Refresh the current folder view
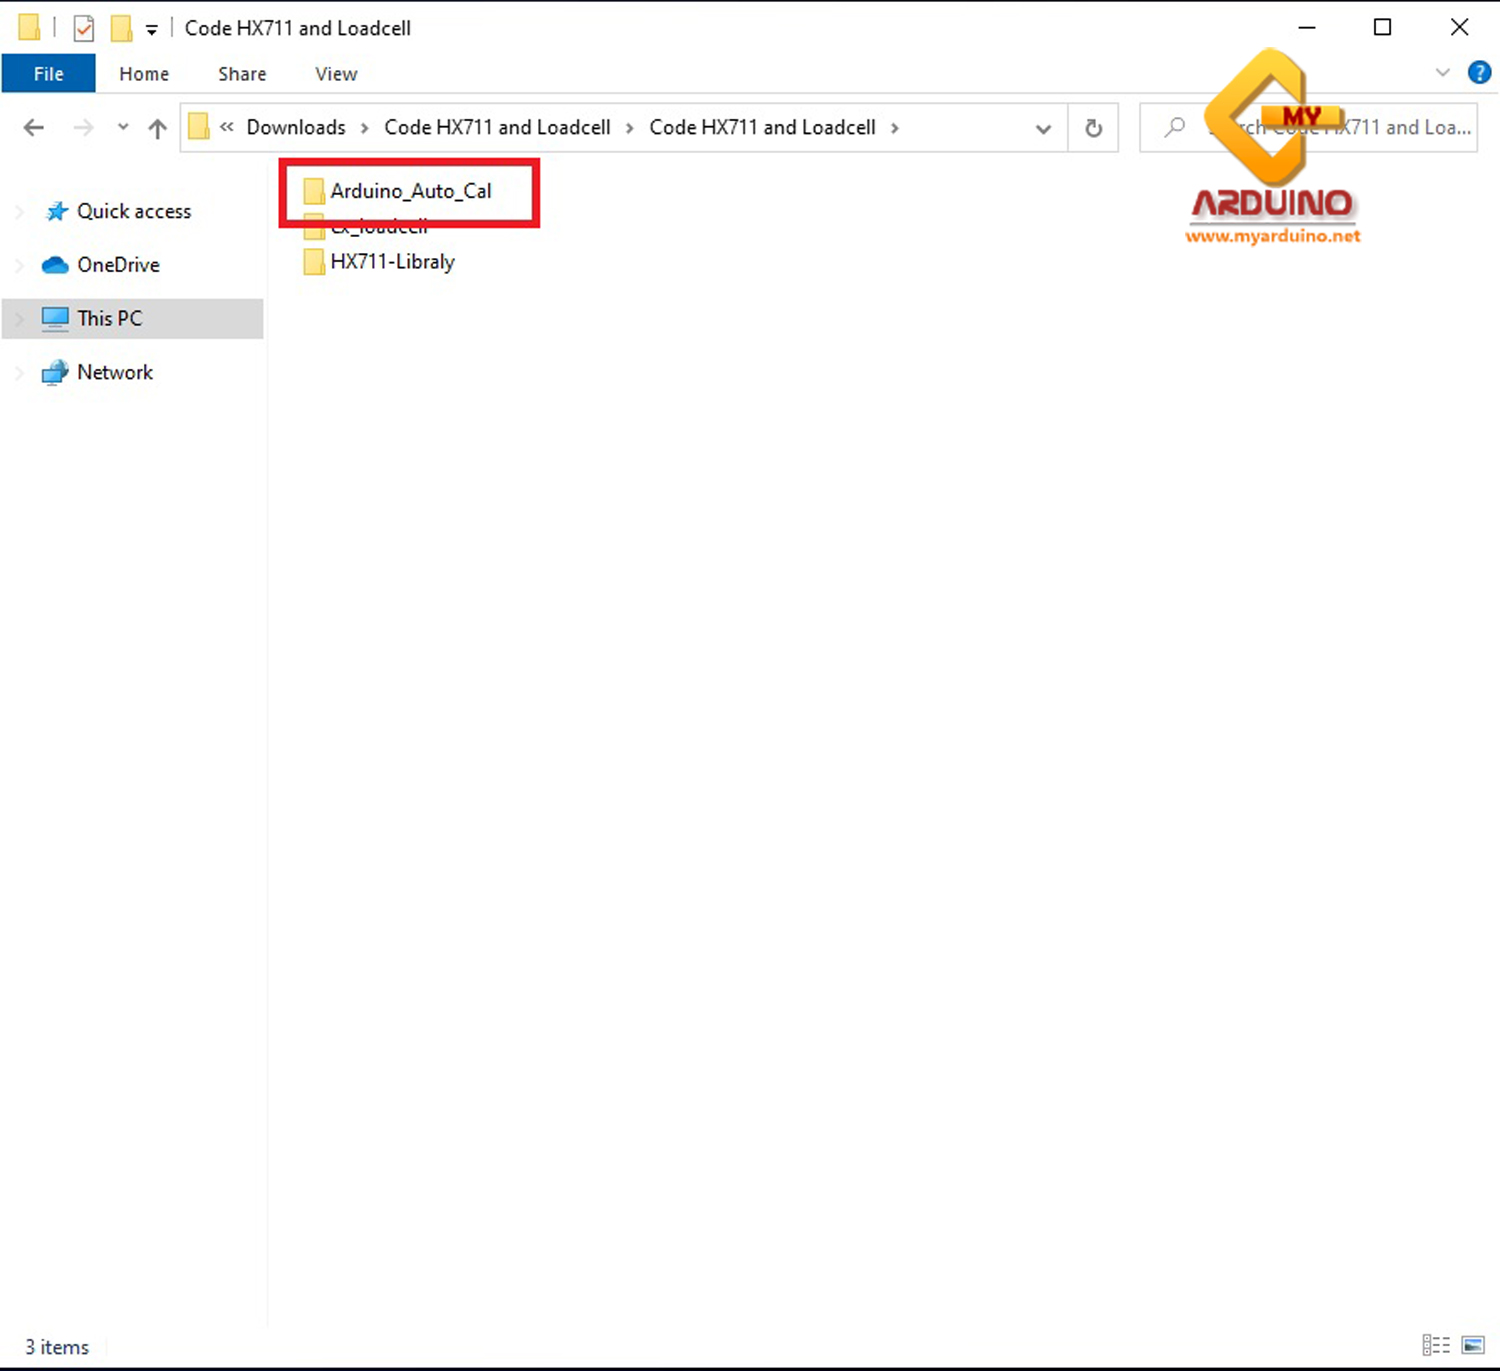 pos(1093,128)
